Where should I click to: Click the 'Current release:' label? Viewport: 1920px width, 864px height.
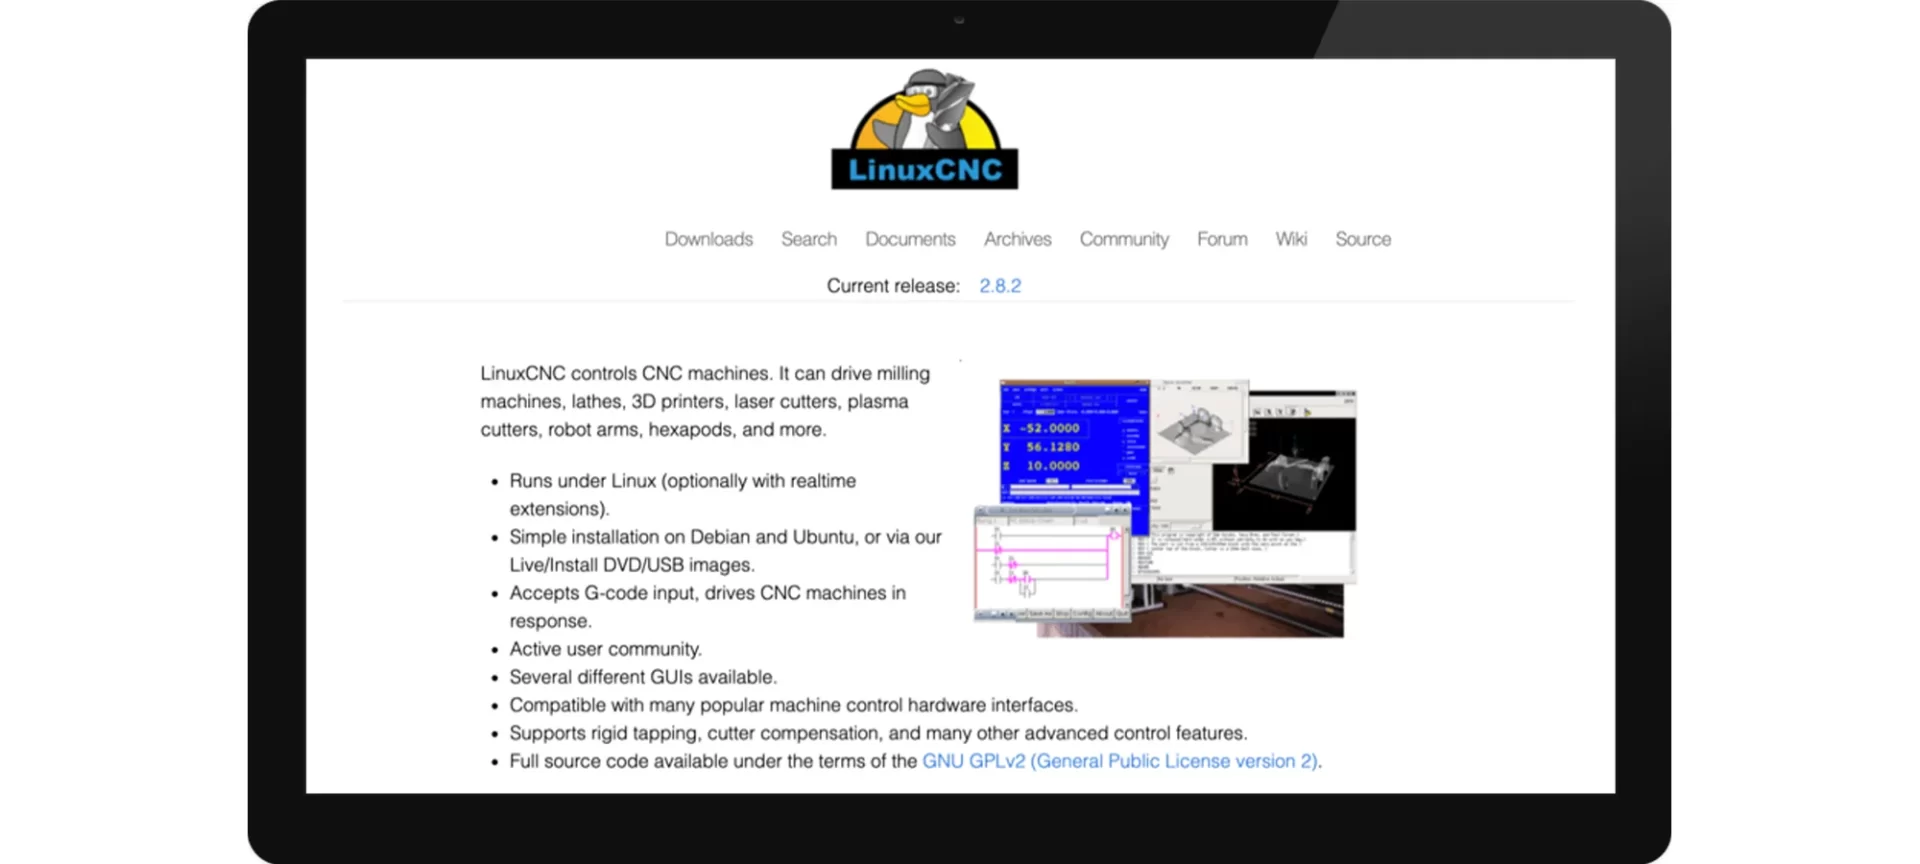[892, 286]
